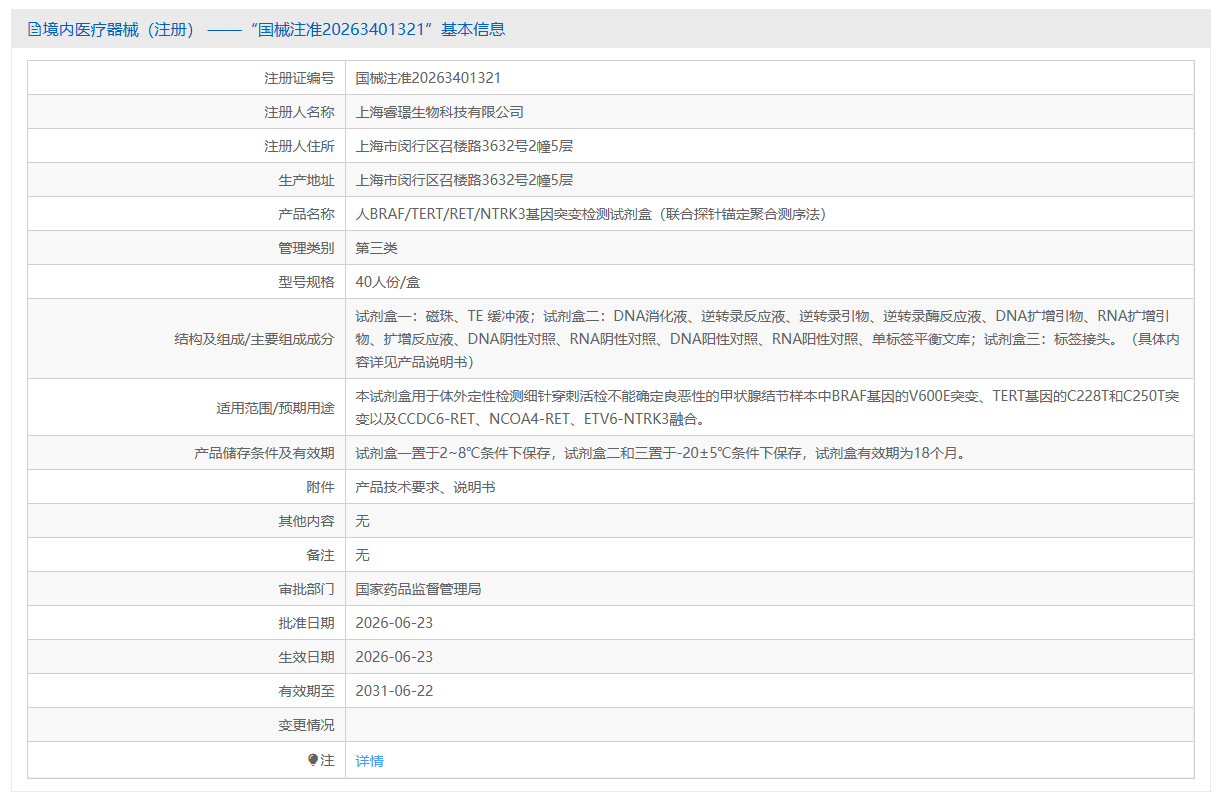Image resolution: width=1216 pixels, height=800 pixels.
Task: Click the 审批部门 label
Action: (x=306, y=589)
